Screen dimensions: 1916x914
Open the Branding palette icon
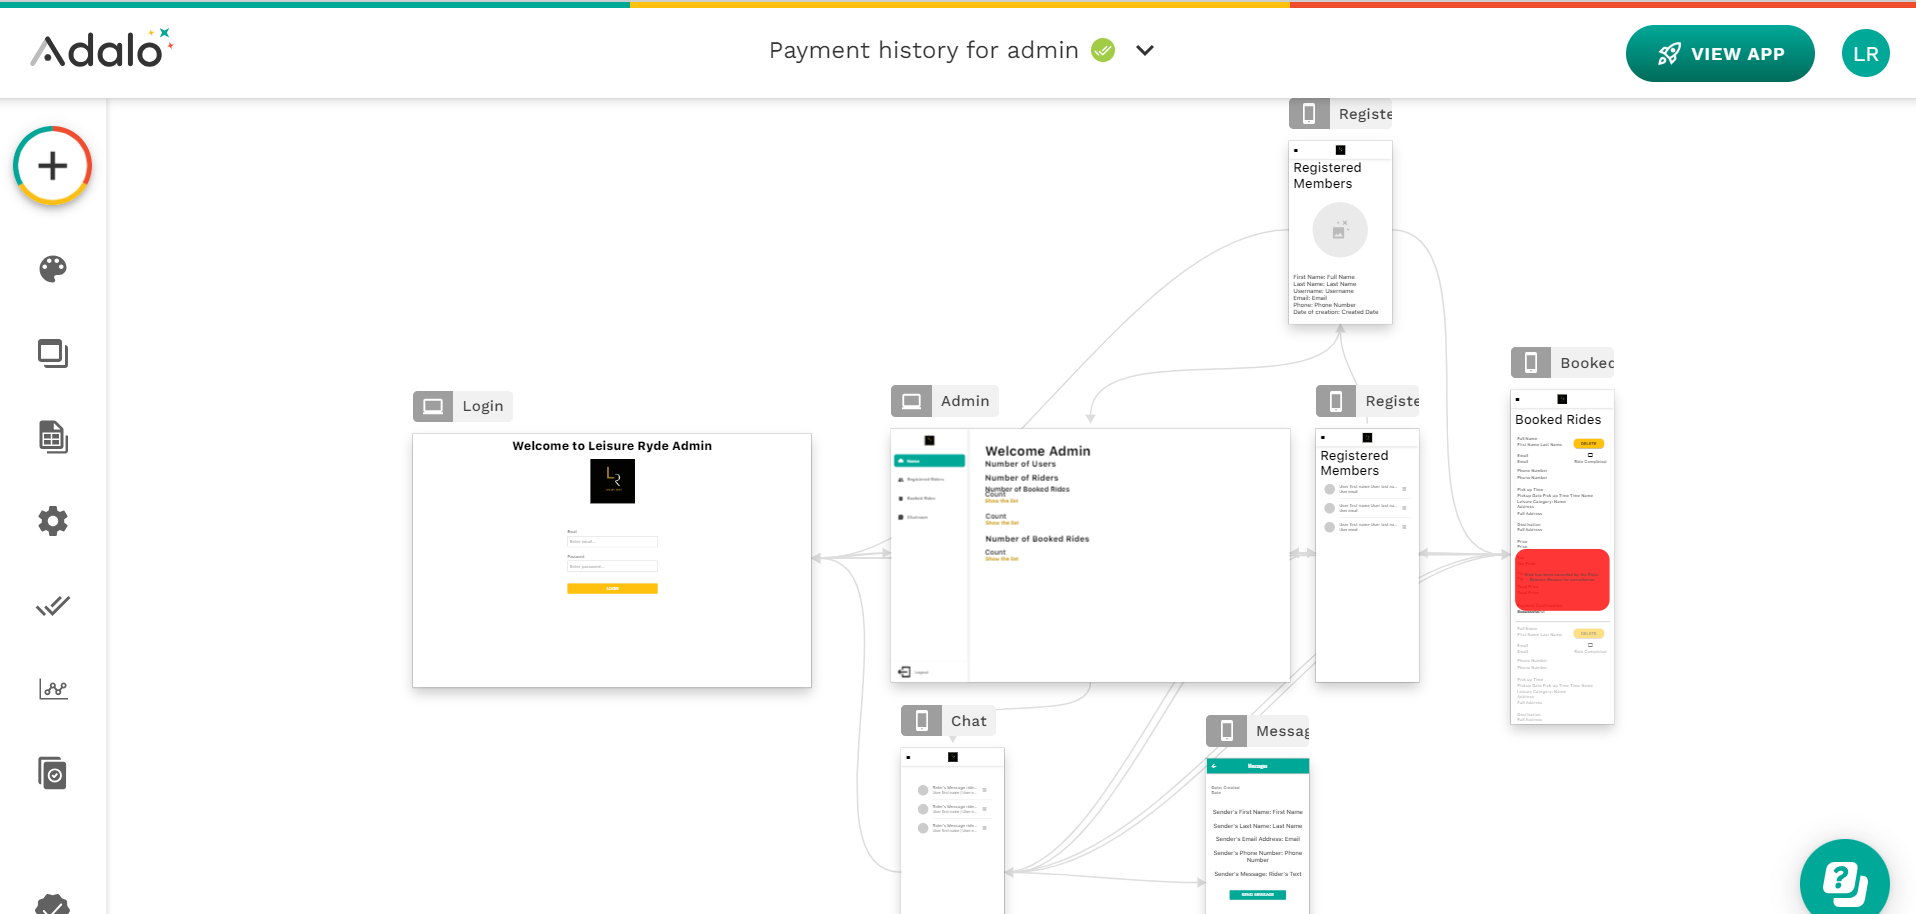coord(53,268)
